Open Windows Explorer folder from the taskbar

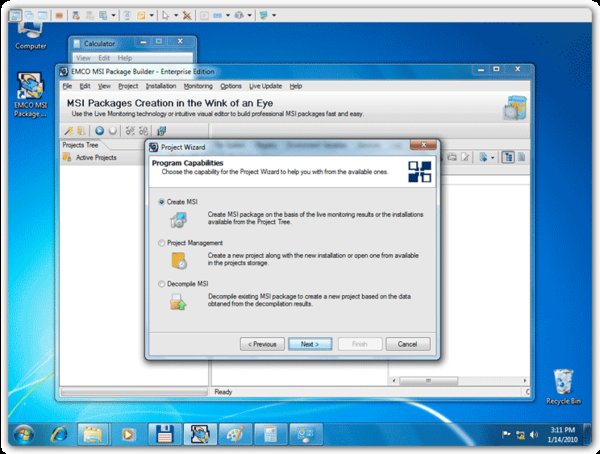click(x=93, y=434)
